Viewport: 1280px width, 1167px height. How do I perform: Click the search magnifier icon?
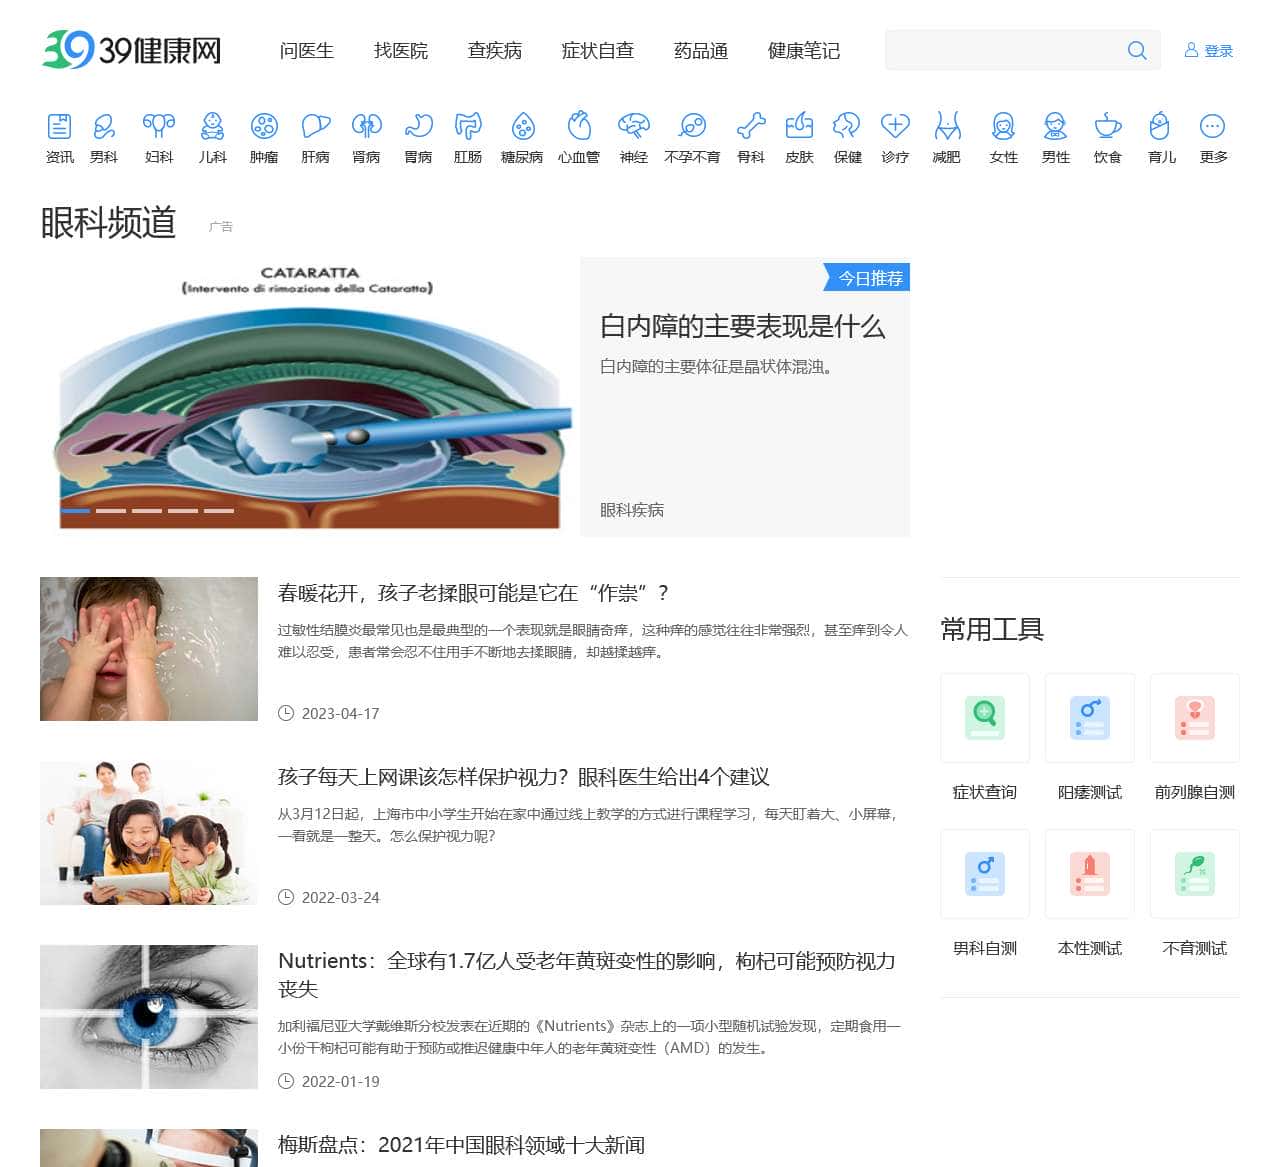pos(1136,50)
